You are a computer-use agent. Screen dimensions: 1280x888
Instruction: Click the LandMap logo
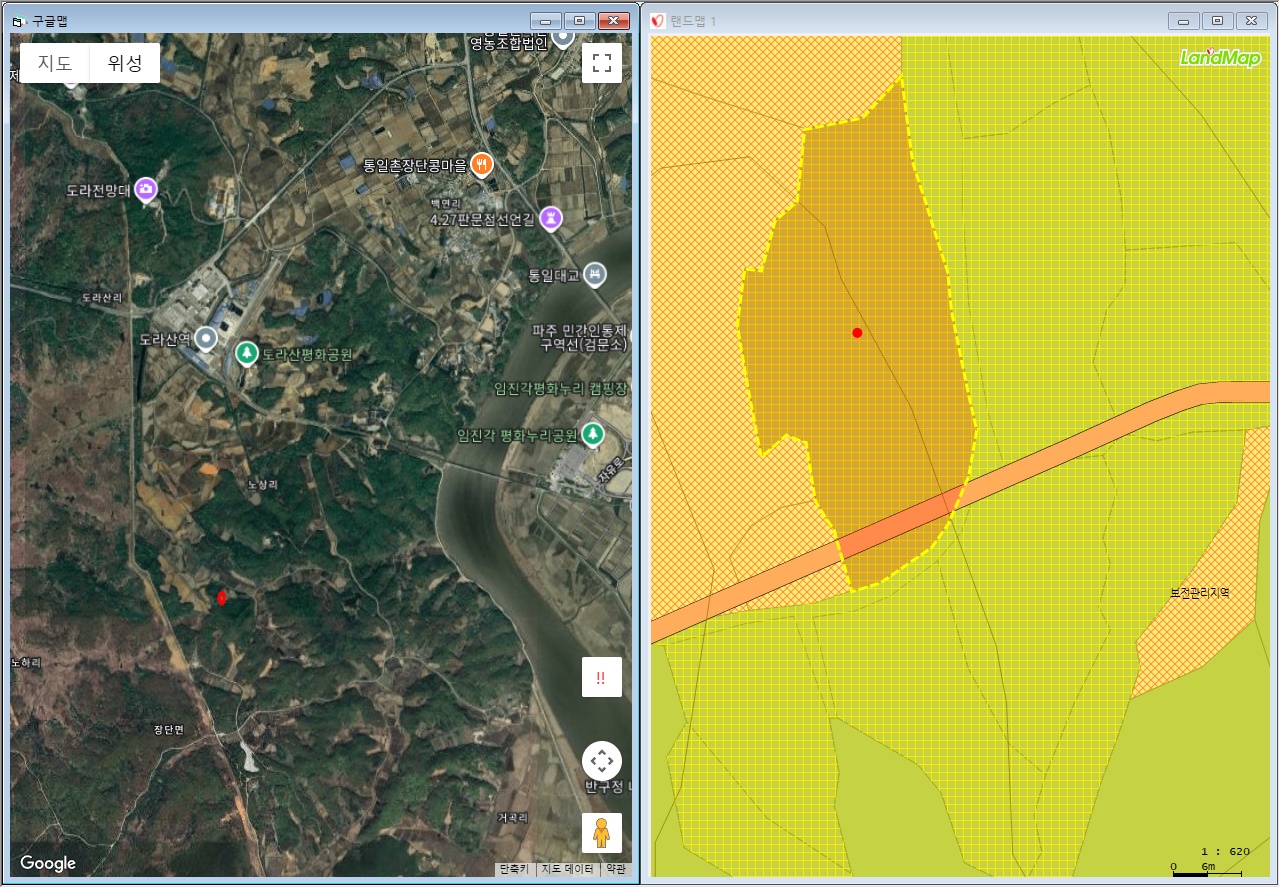1220,58
